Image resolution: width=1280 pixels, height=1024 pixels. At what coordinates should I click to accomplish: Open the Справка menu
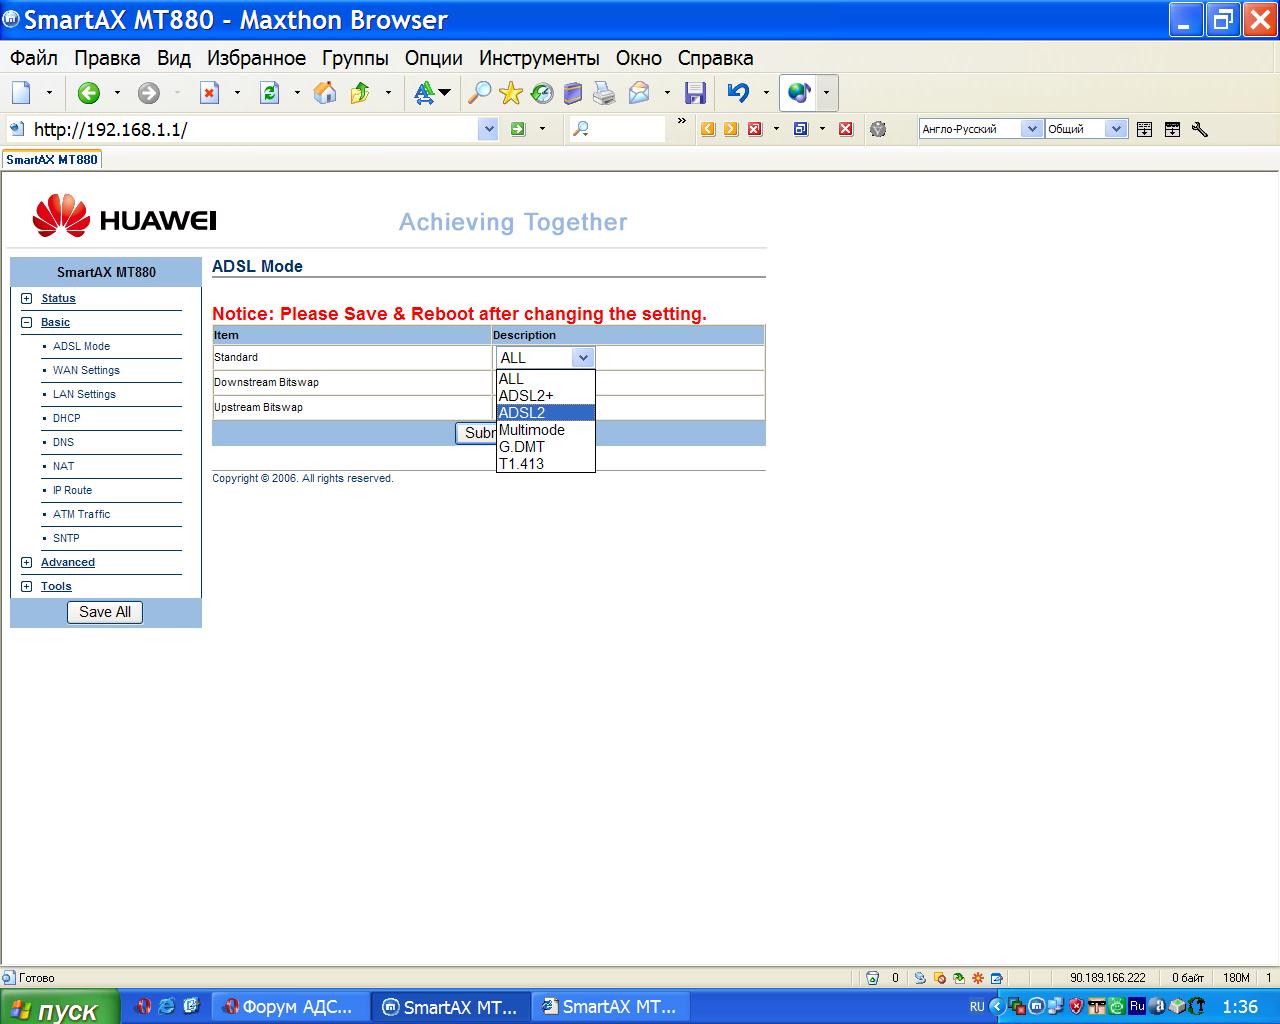click(x=715, y=58)
